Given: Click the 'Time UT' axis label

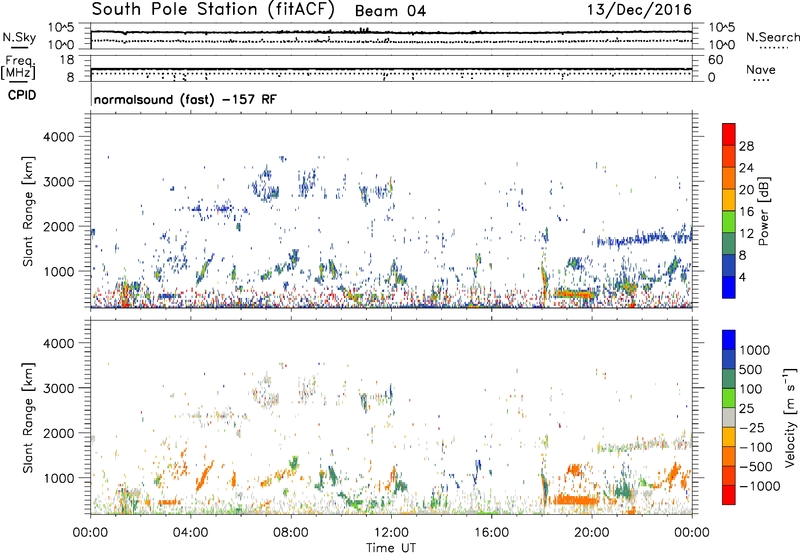Looking at the screenshot, I should point(391,548).
